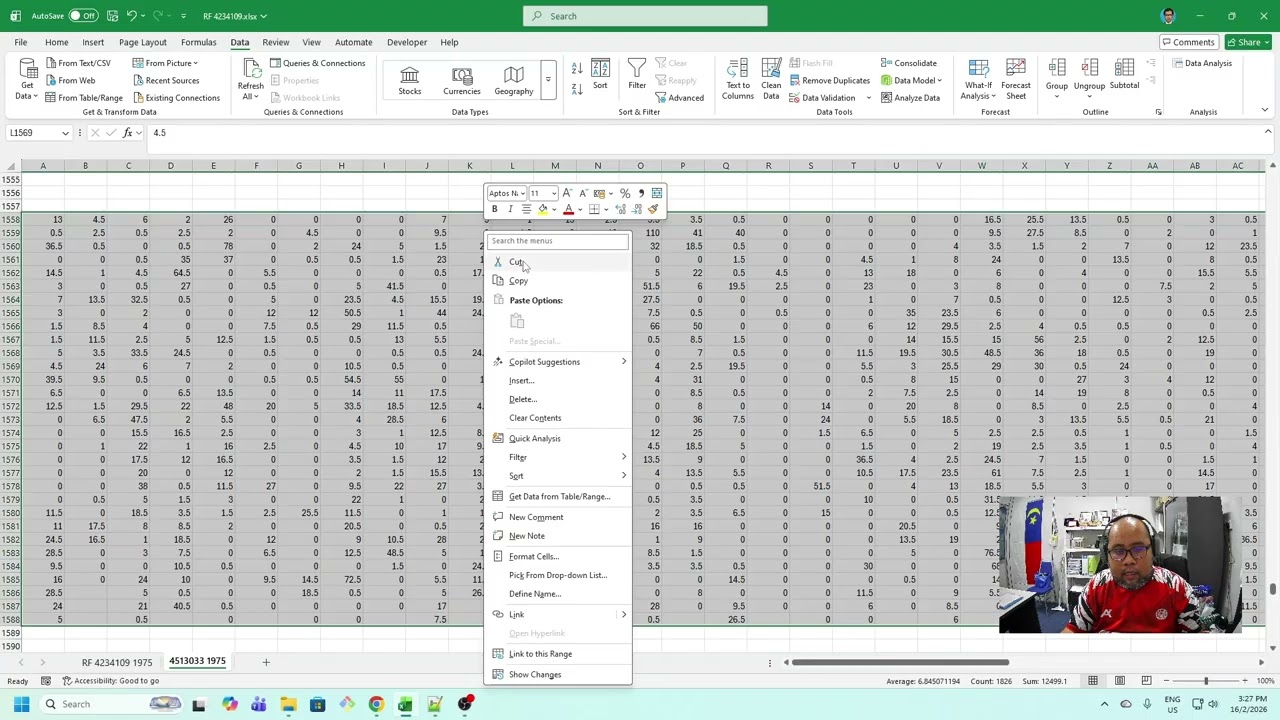
Task: Click Sort Z to A icon
Action: pos(577,87)
